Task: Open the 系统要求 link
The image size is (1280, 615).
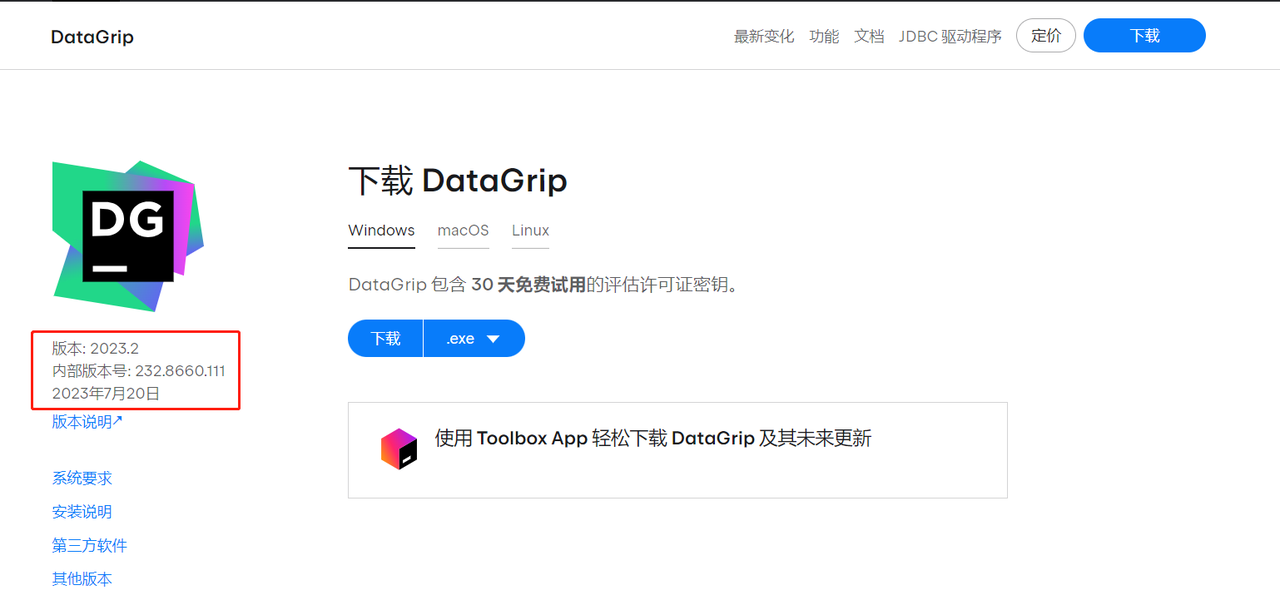Action: point(82,478)
